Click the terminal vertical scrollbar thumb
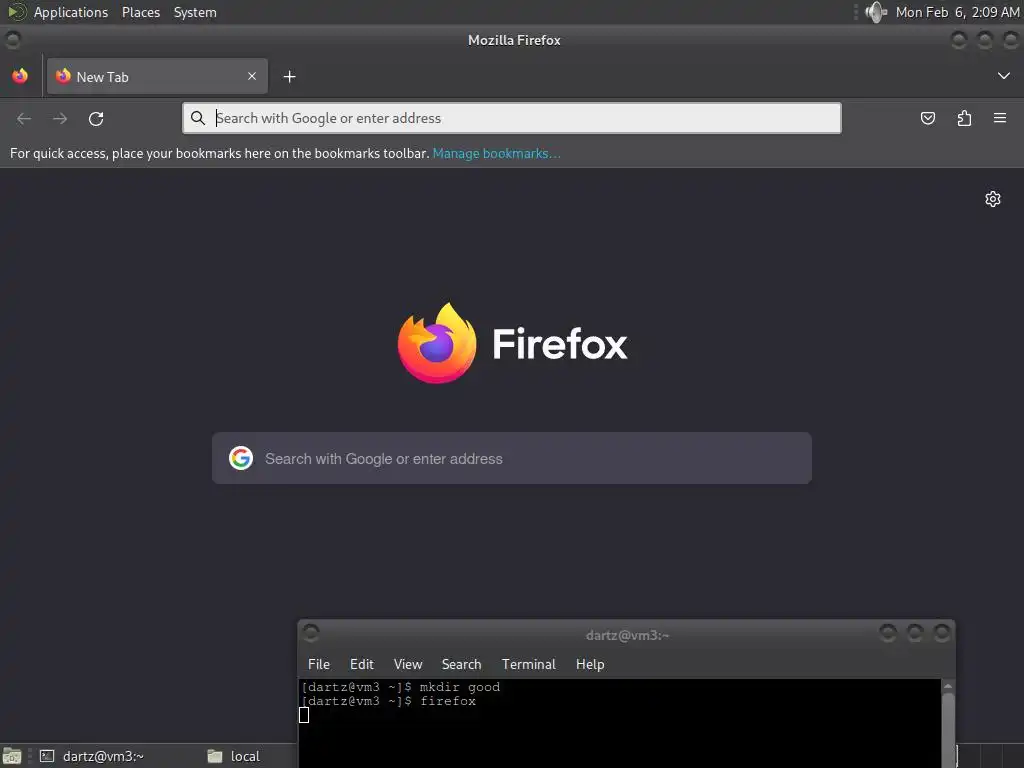Viewport: 1024px width, 768px height. (948, 729)
